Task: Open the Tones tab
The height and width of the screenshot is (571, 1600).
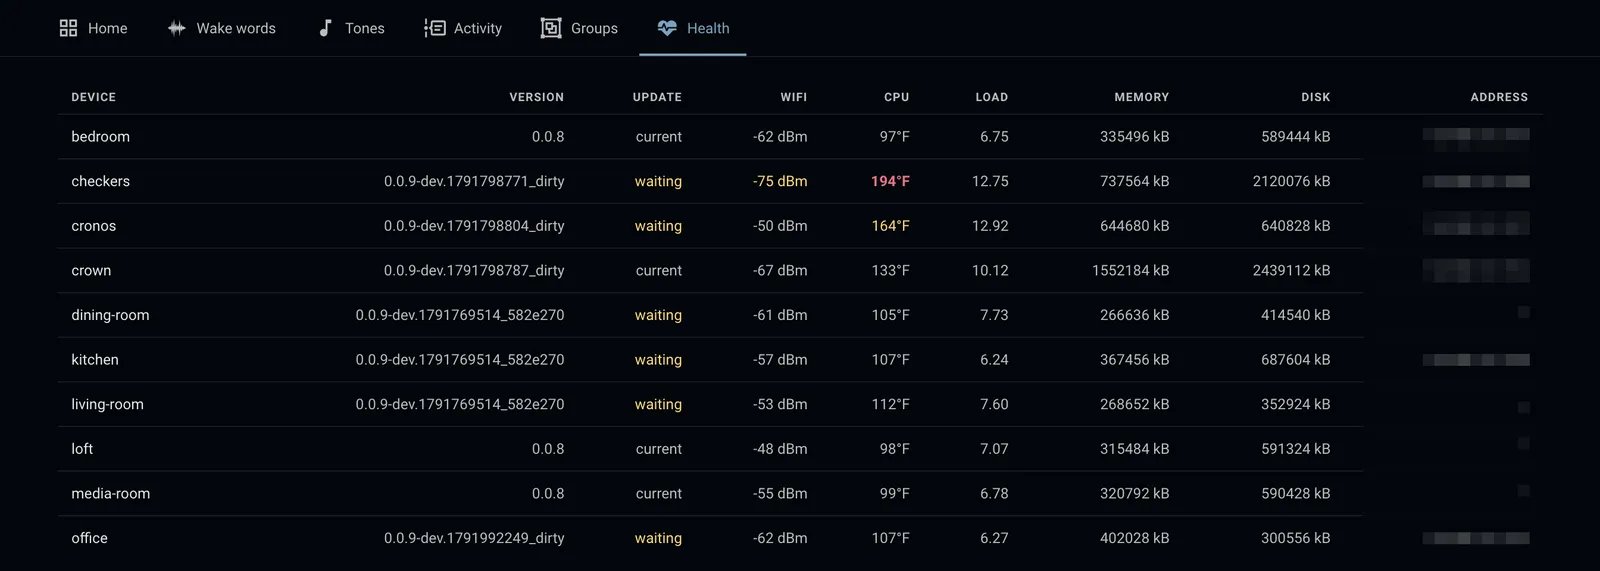Action: (x=351, y=28)
